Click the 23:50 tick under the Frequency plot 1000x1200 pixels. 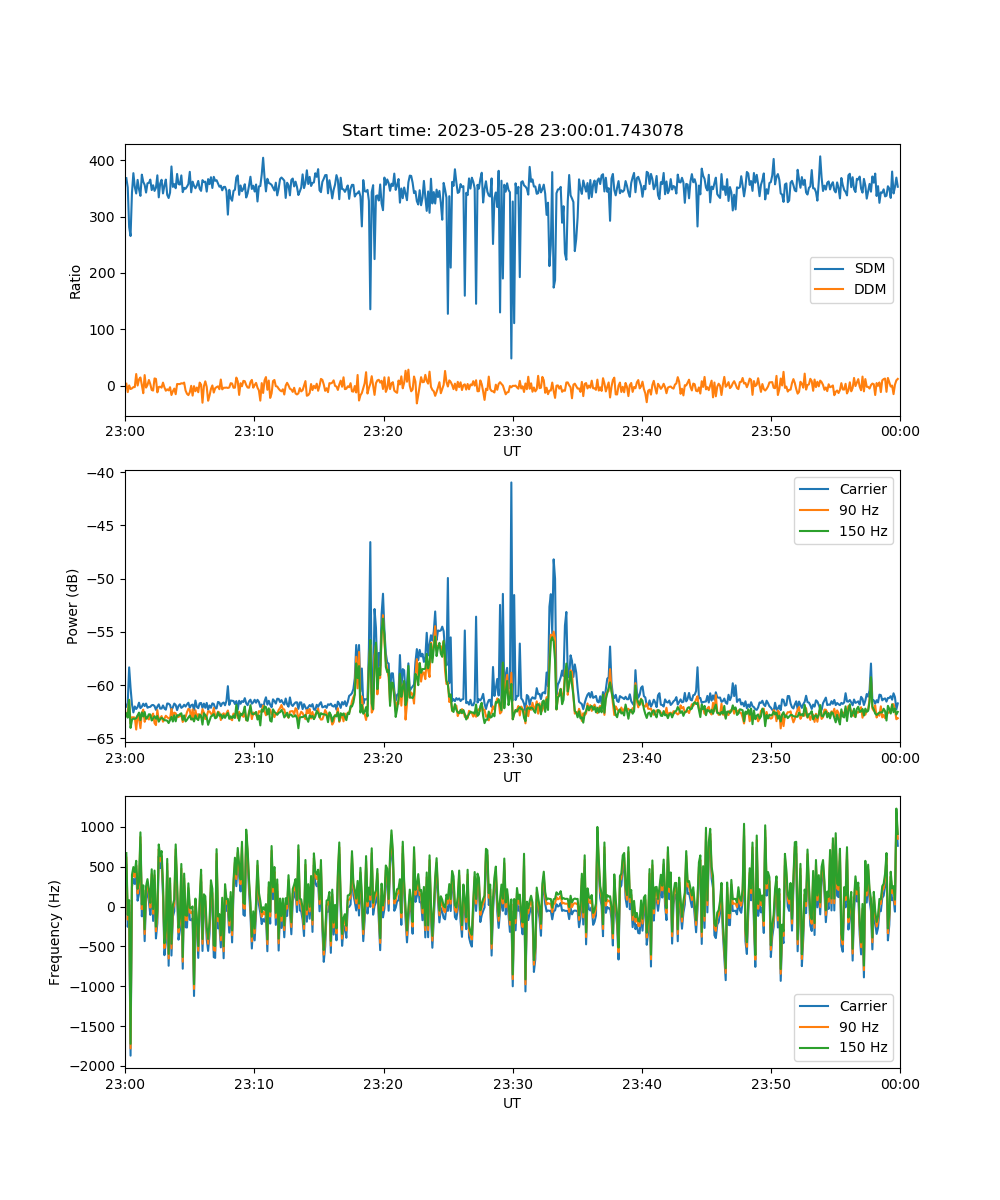[771, 1083]
